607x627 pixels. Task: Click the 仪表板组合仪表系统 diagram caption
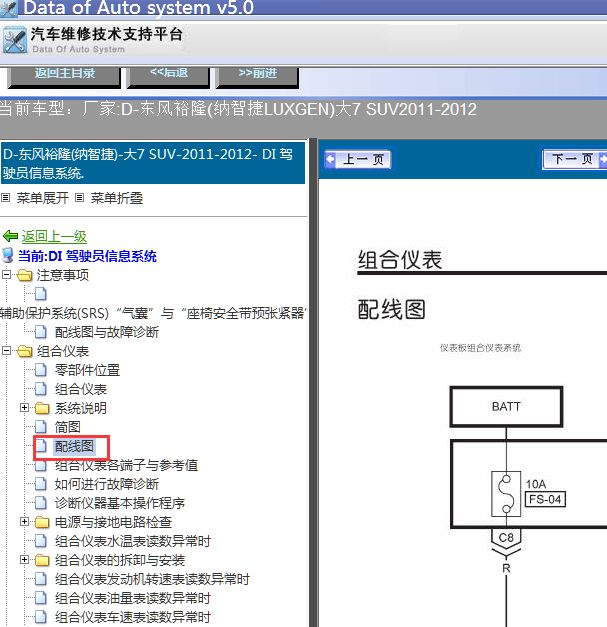coord(480,348)
